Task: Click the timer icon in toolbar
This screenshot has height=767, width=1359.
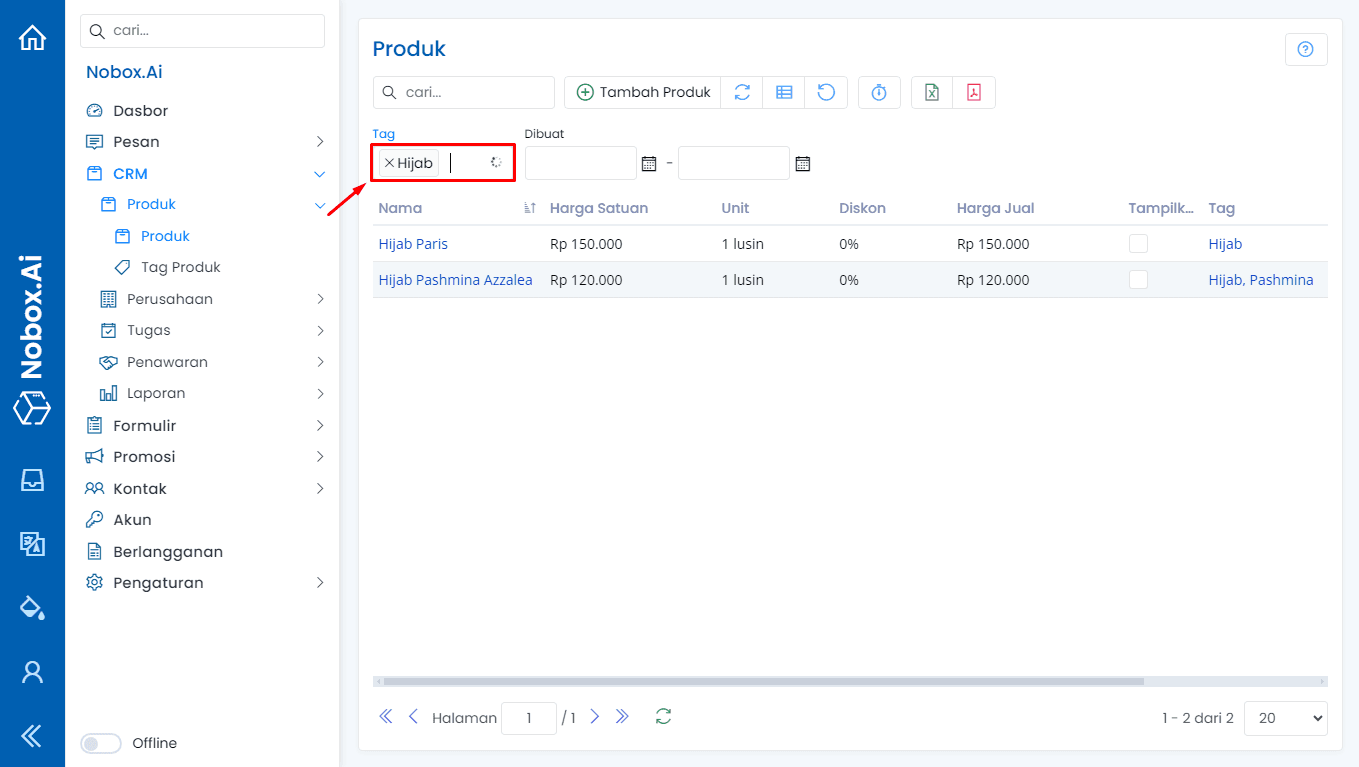Action: click(879, 92)
